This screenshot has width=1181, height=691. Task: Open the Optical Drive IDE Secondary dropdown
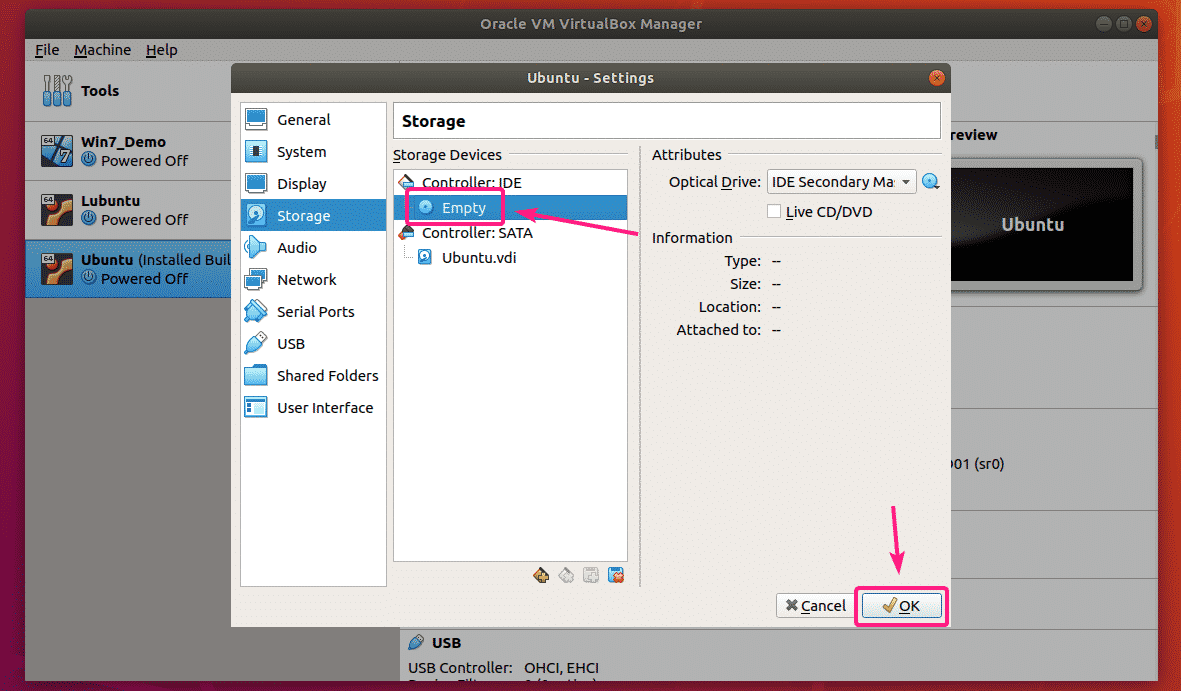point(841,182)
